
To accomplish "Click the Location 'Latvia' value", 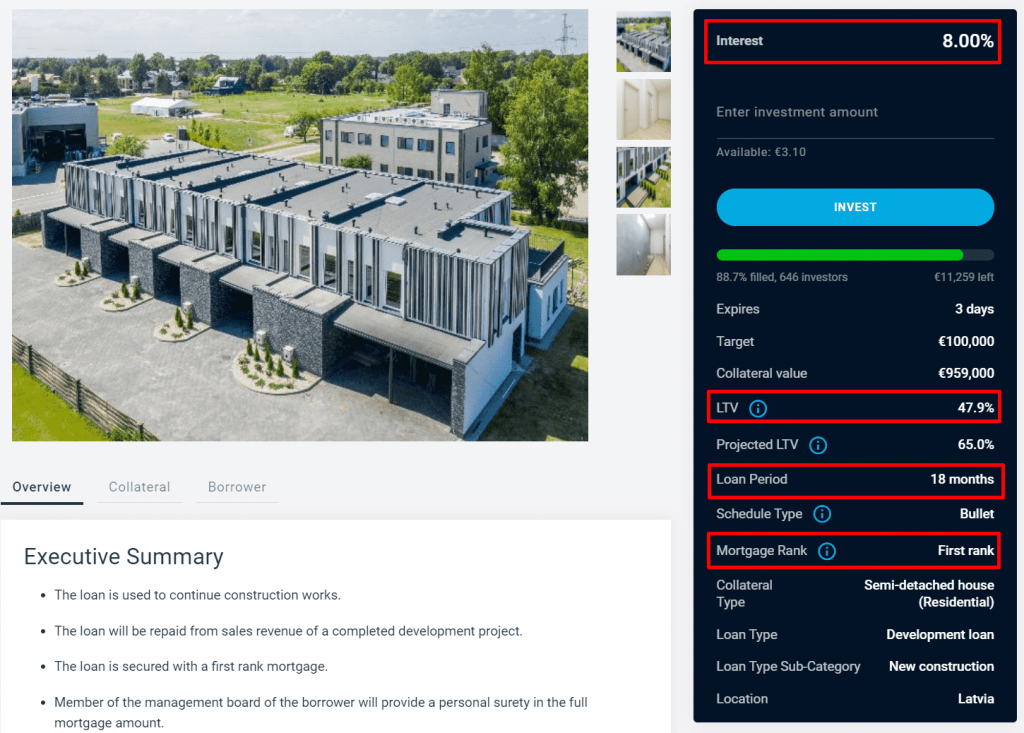I will 976,698.
